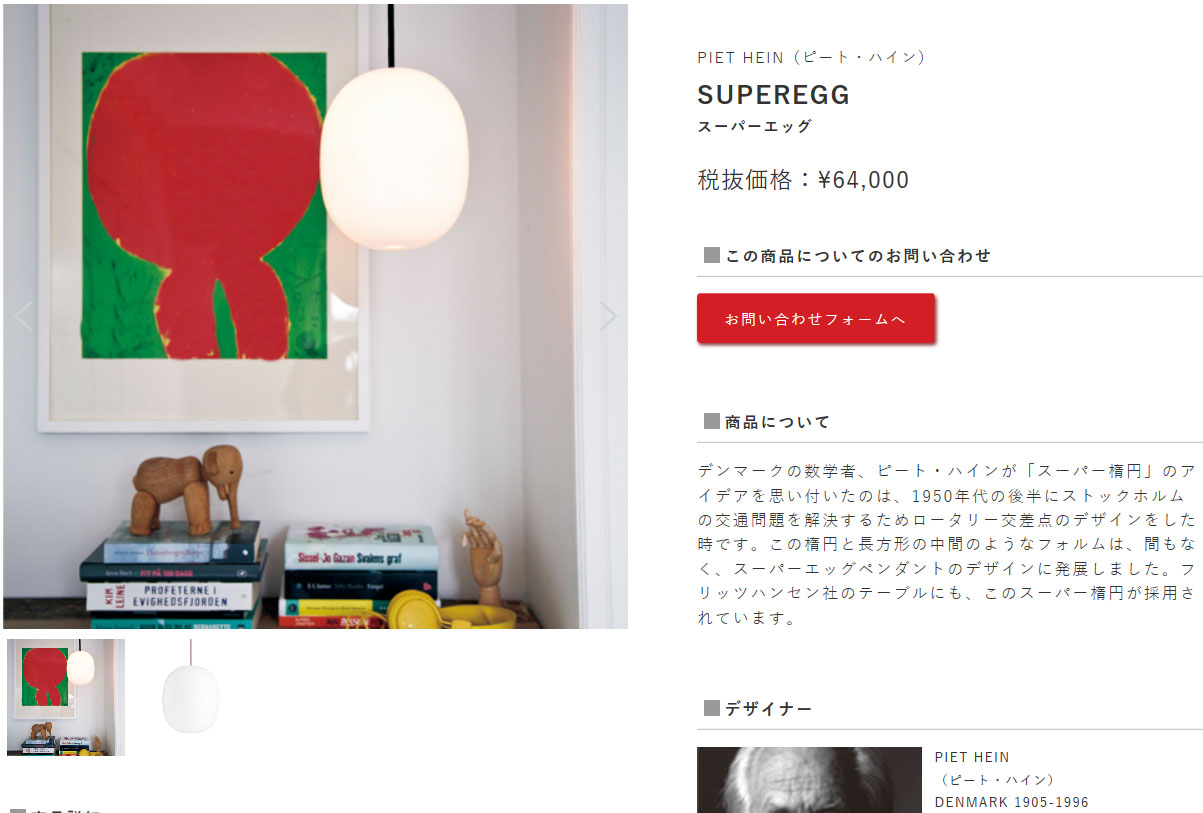Image resolution: width=1203 pixels, height=813 pixels.
Task: Click gray square beside この商品についてのお問い合わせ
Action: tap(712, 255)
